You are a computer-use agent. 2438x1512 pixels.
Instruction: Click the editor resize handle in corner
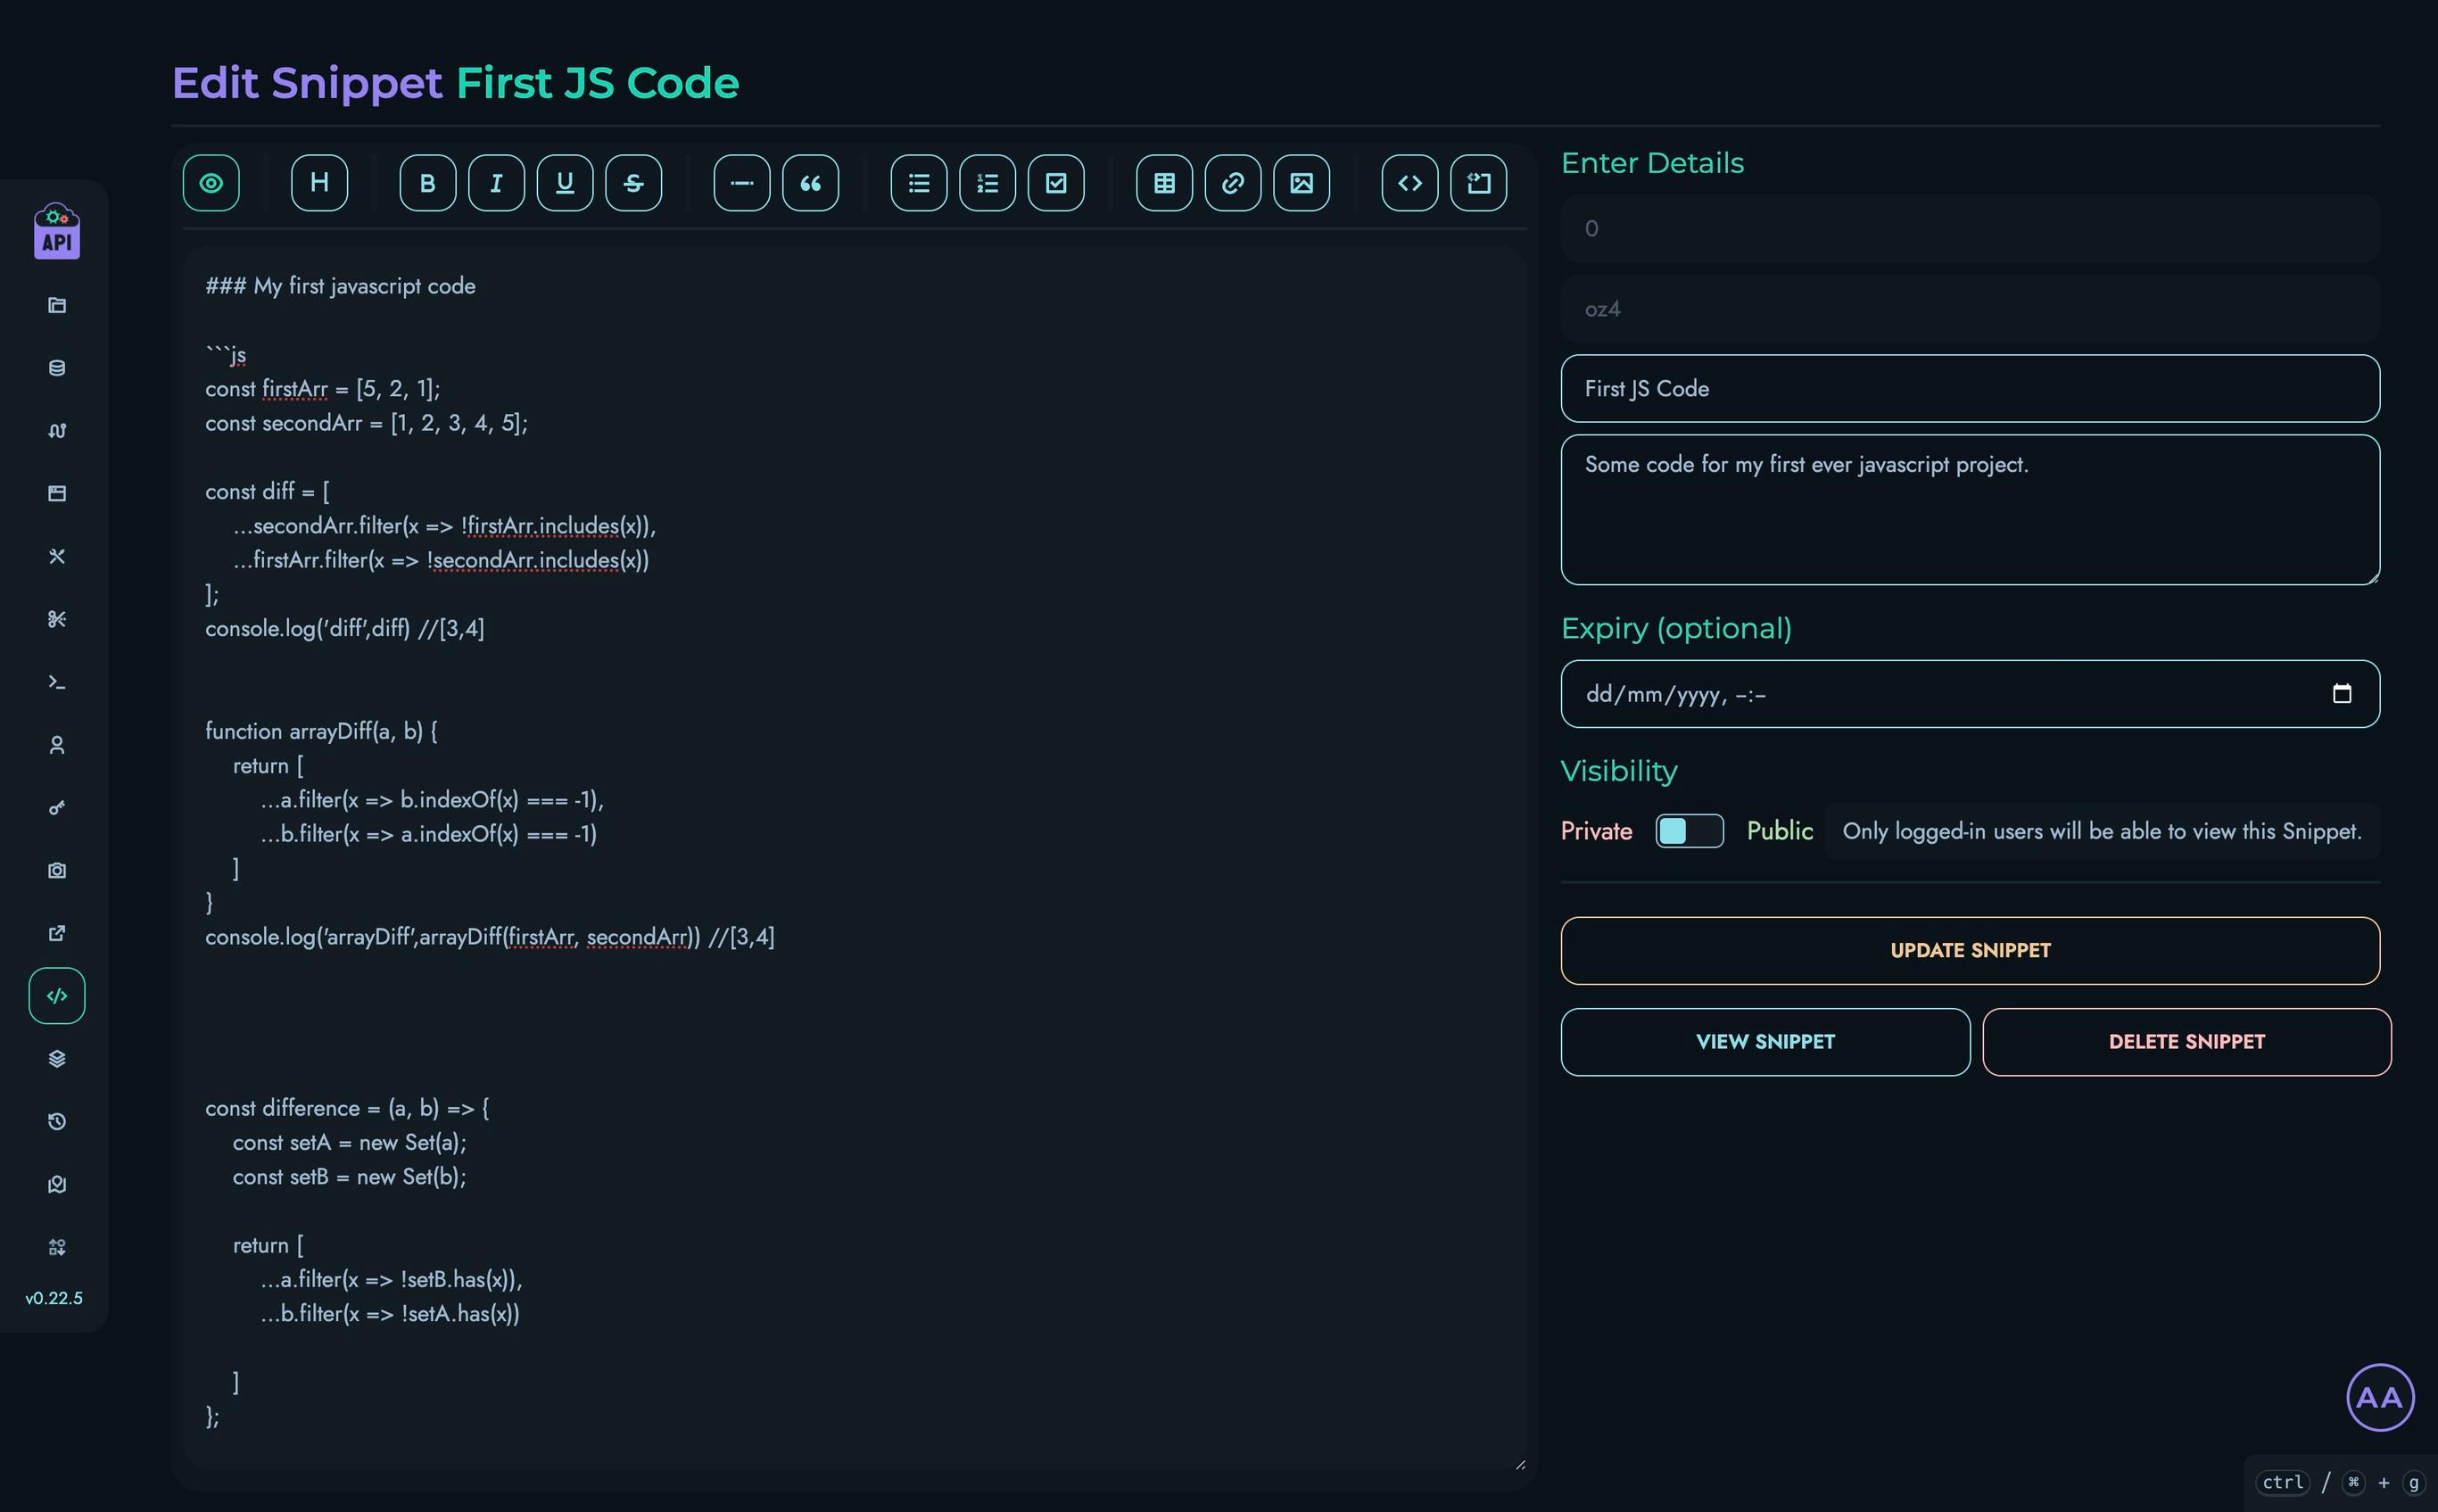pyautogui.click(x=1519, y=1464)
